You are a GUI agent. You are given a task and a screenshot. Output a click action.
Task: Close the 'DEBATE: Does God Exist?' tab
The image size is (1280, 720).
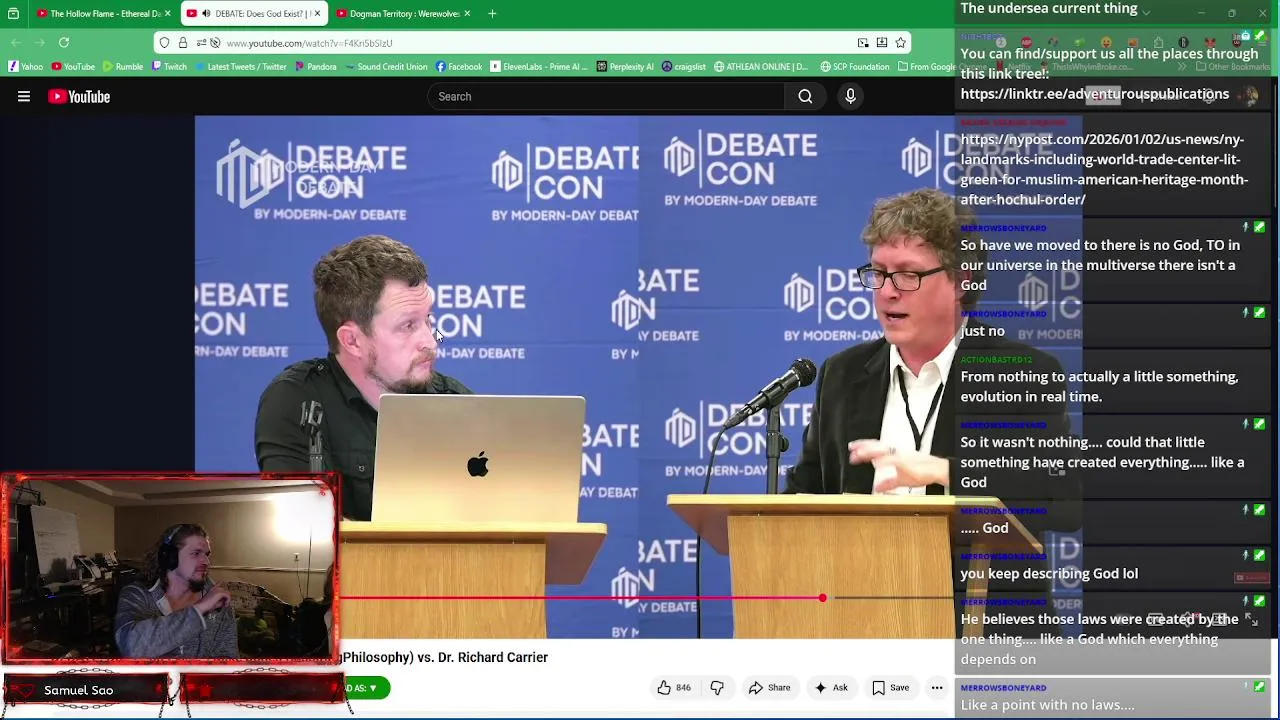tap(317, 14)
